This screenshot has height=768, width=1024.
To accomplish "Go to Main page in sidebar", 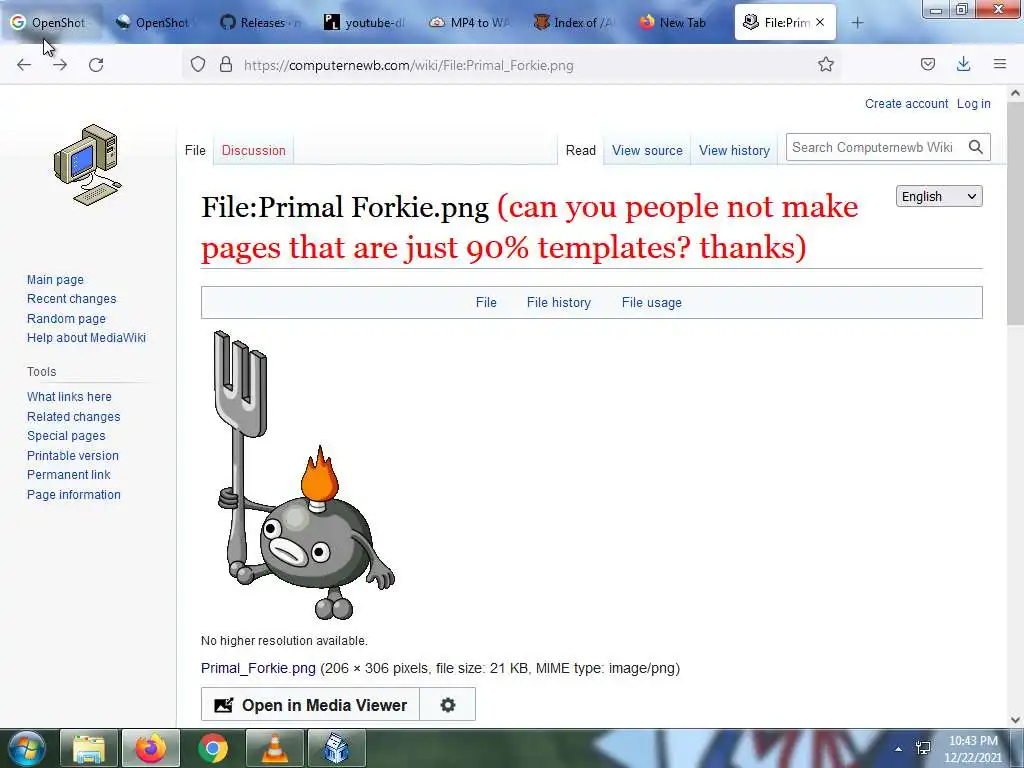I will pyautogui.click(x=56, y=280).
